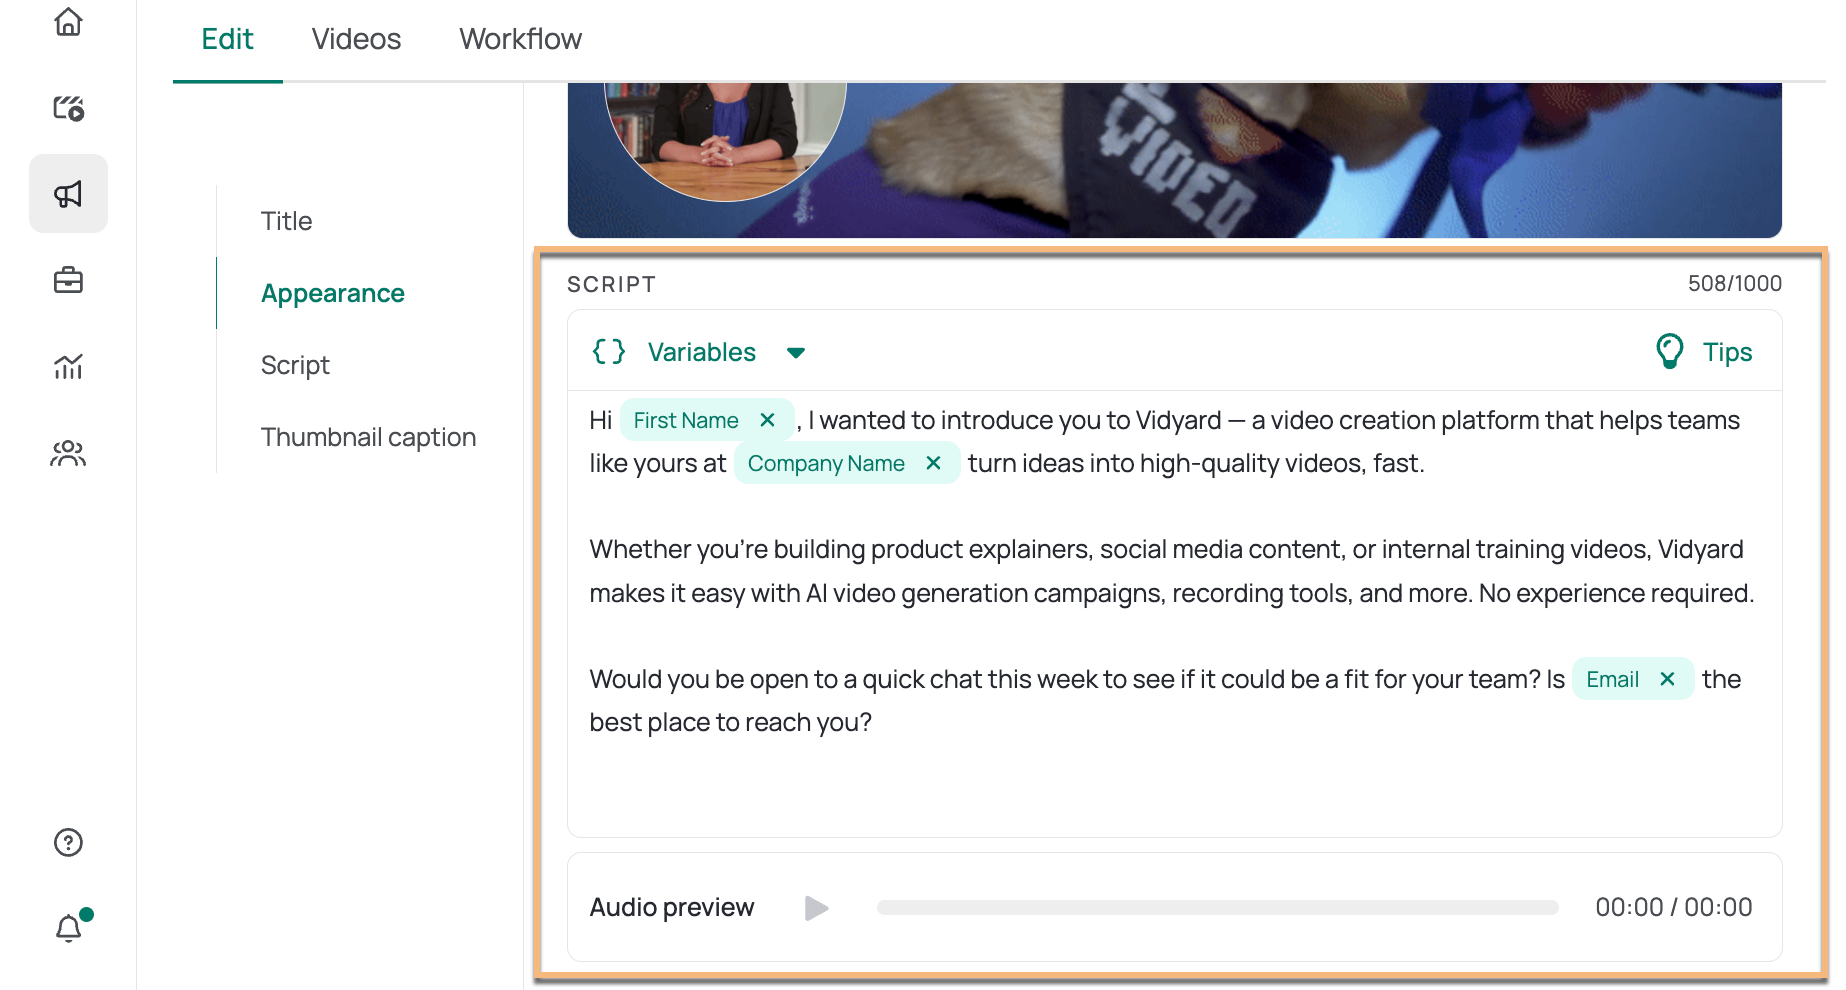Click the Tips lightbulb icon
1846x990 pixels.
pyautogui.click(x=1670, y=352)
